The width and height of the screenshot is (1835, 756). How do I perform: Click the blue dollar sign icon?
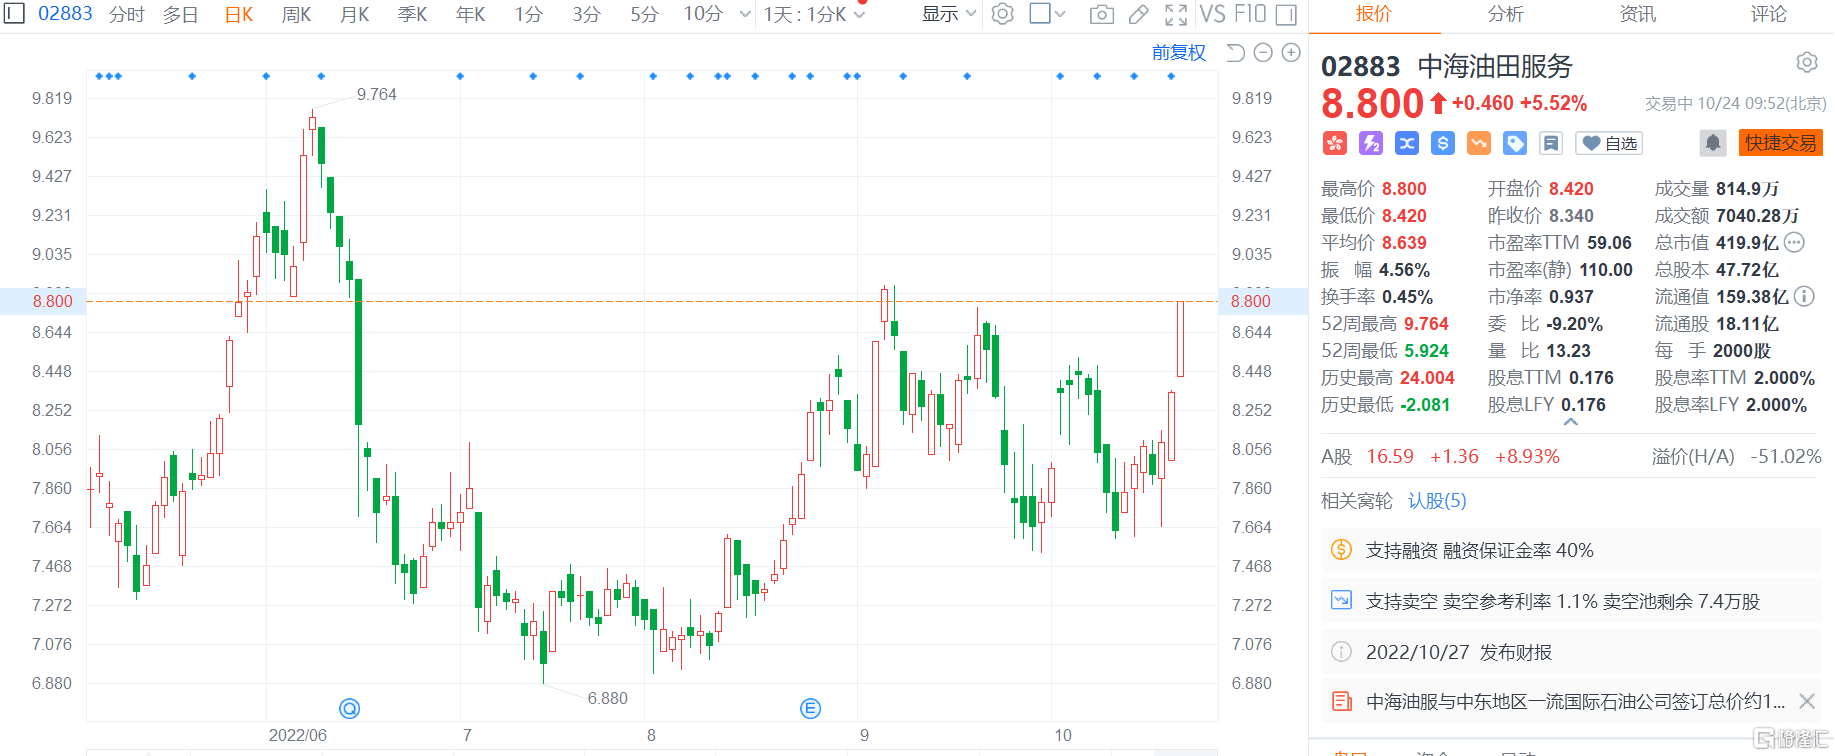tap(1443, 143)
